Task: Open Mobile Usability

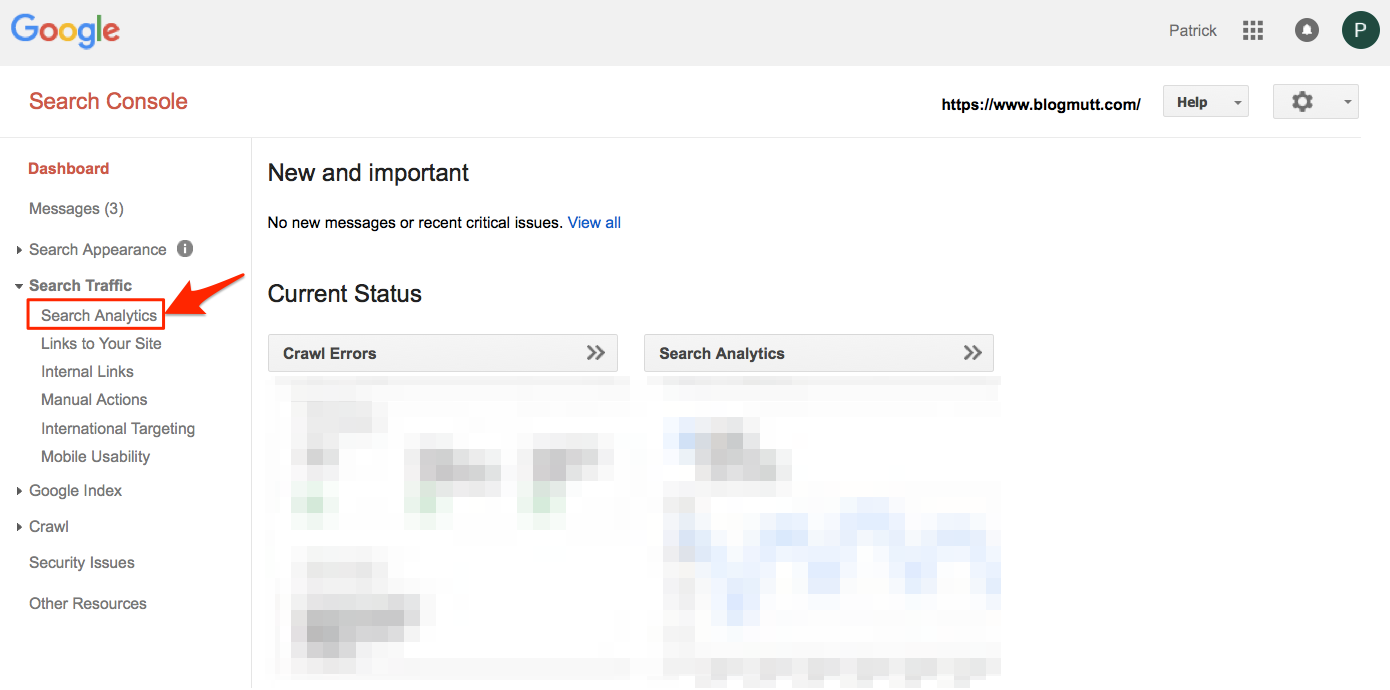Action: [95, 456]
